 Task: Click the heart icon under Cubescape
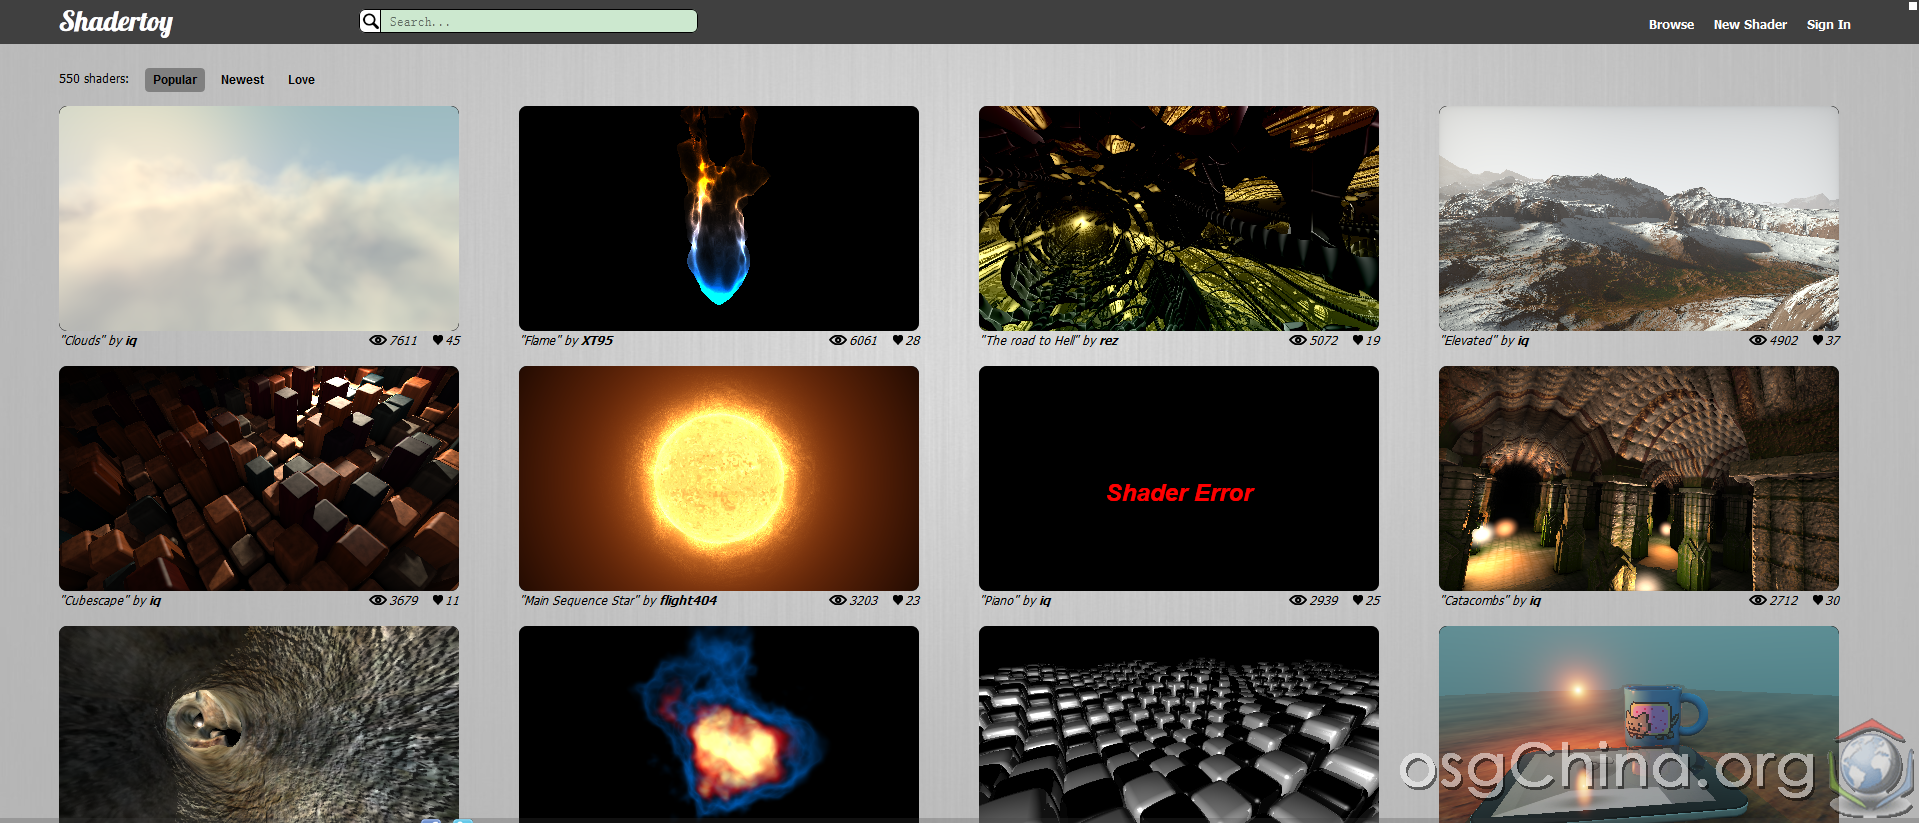click(438, 600)
